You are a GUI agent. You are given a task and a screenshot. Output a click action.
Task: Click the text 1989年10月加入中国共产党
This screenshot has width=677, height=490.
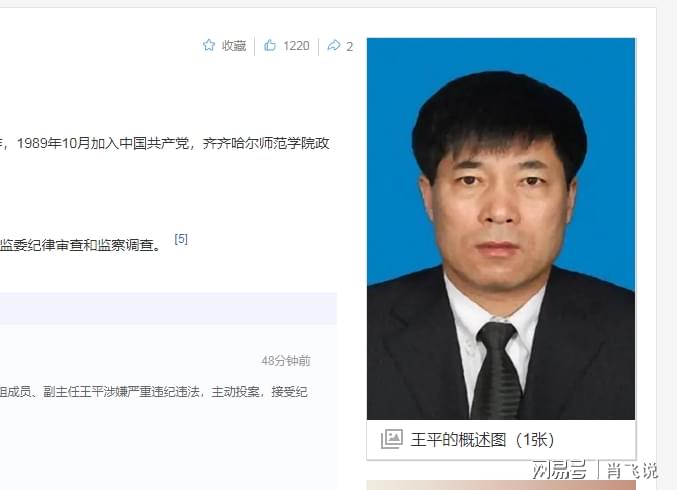coord(103,143)
